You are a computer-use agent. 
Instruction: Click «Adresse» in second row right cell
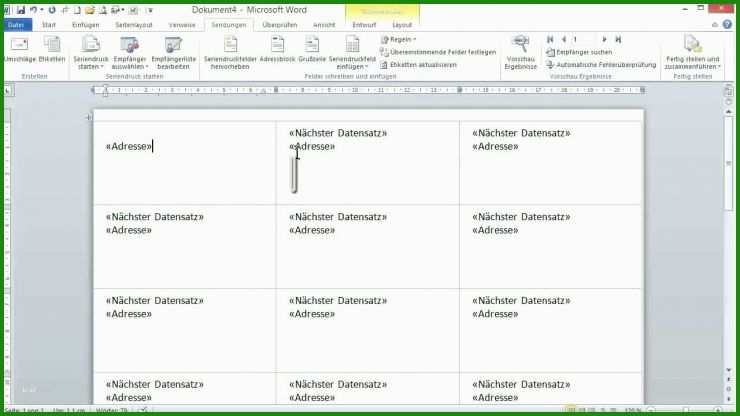[x=495, y=230]
